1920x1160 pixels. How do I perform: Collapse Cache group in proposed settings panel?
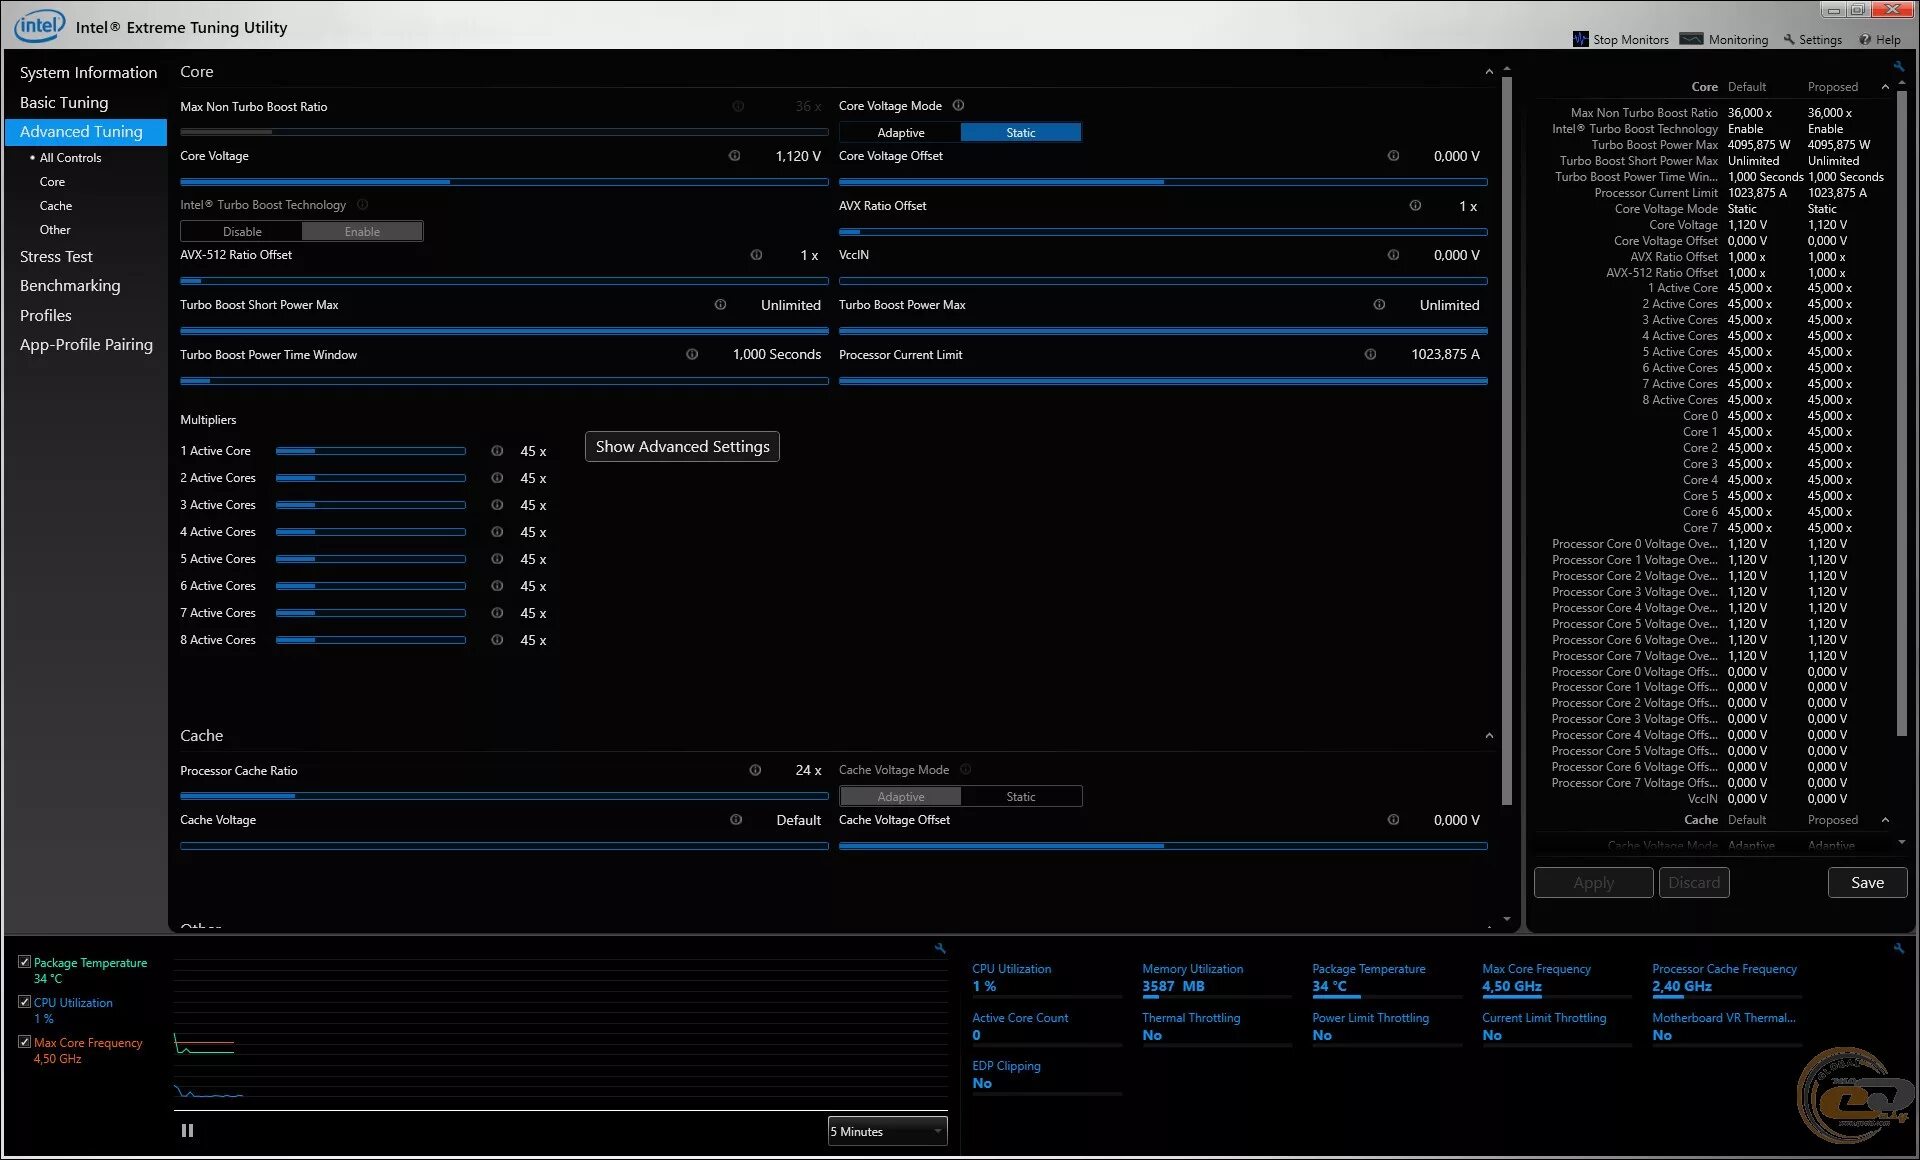(x=1885, y=820)
